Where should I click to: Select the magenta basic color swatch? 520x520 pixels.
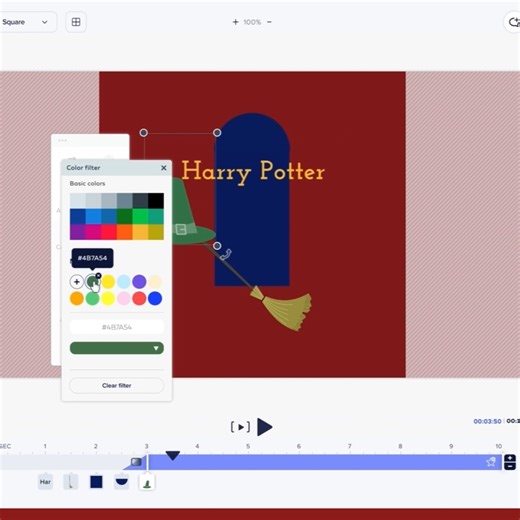(93, 232)
